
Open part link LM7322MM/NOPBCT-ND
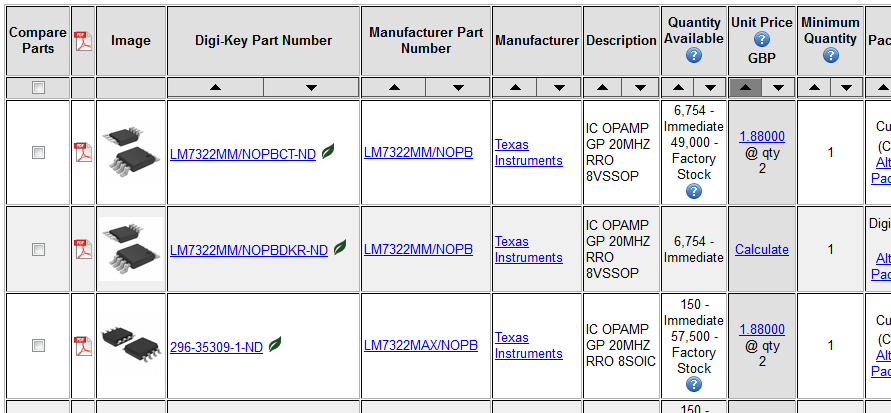coord(243,154)
